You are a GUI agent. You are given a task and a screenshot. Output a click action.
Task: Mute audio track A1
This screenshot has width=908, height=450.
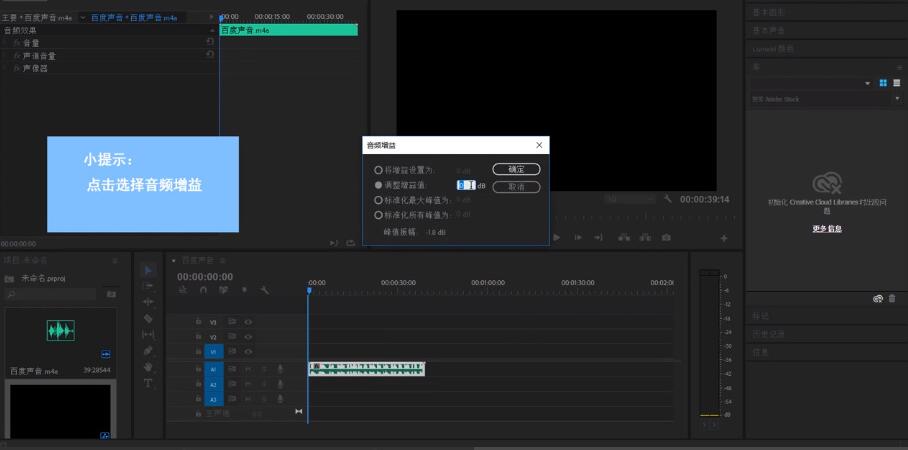248,369
